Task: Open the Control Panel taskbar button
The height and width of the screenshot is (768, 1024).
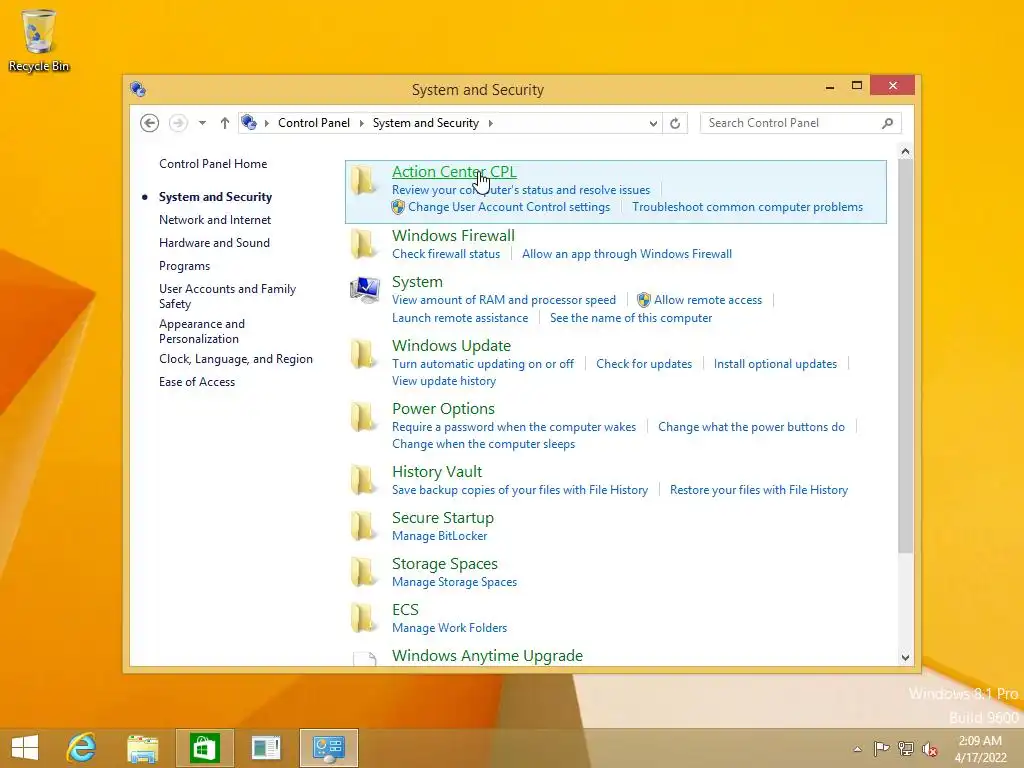Action: click(x=328, y=748)
